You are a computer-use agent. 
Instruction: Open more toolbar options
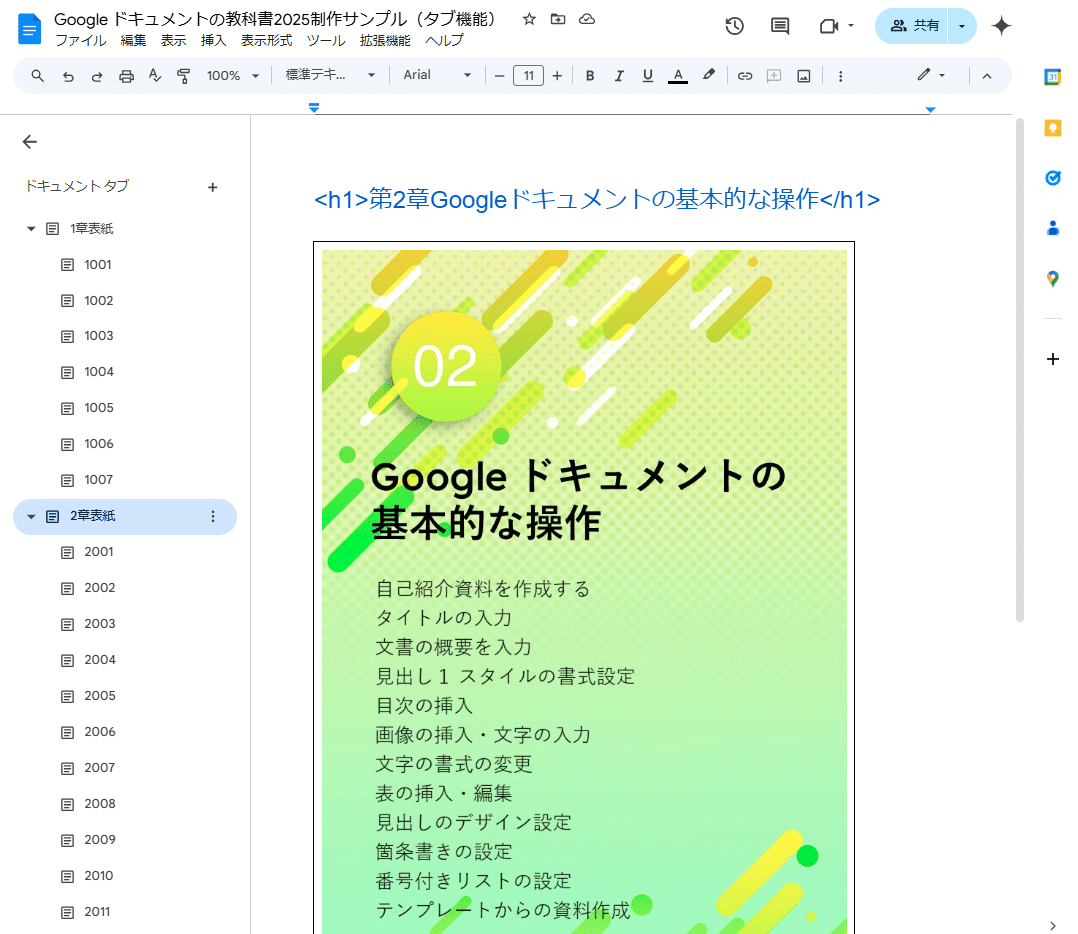point(840,76)
